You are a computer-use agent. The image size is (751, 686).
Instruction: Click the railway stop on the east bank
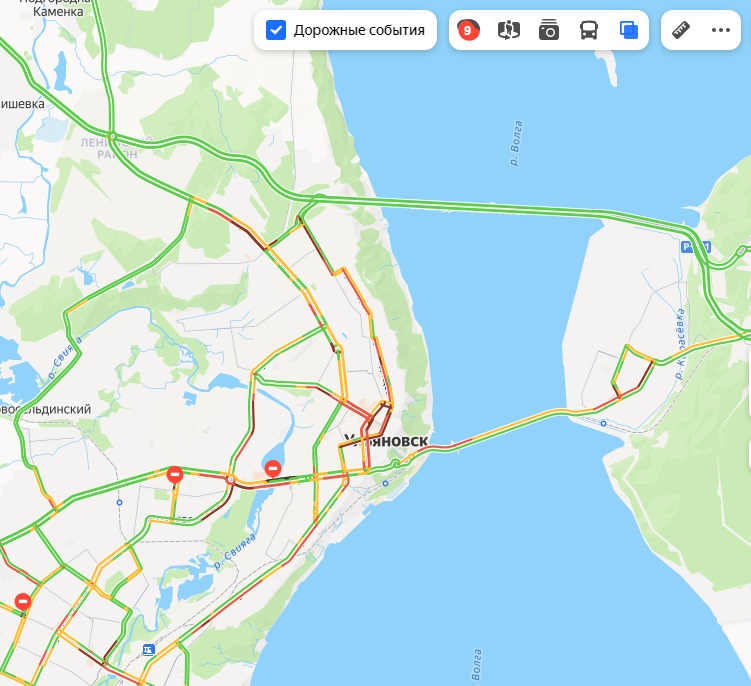tap(603, 423)
